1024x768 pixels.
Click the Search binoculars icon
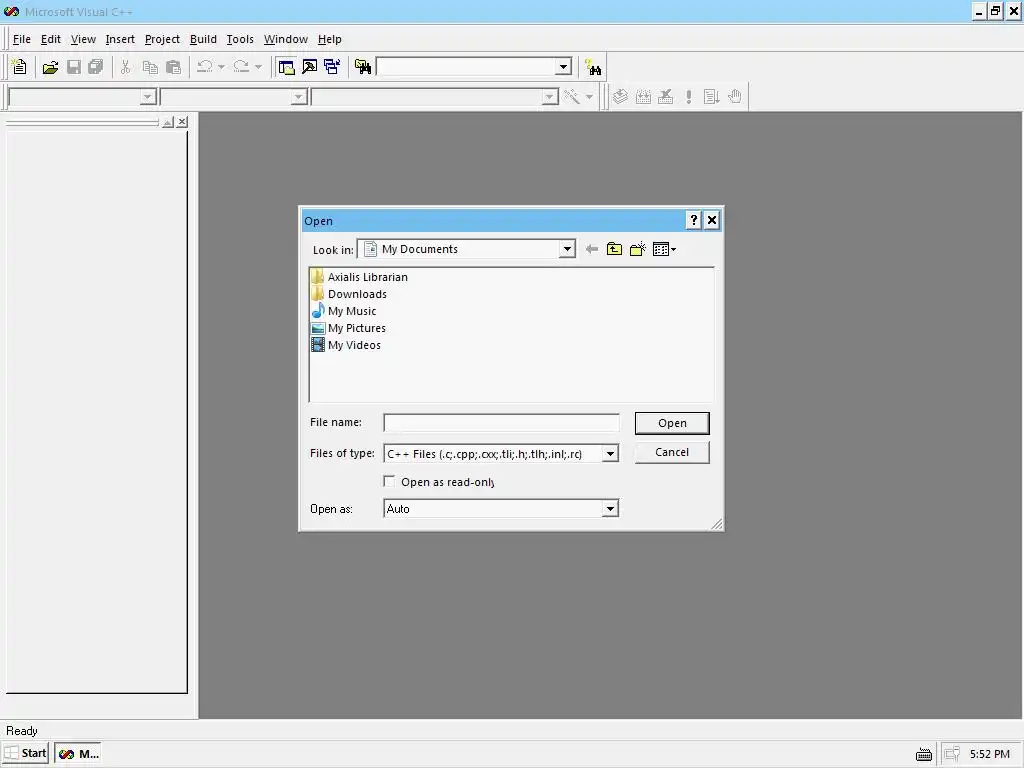[x=593, y=67]
